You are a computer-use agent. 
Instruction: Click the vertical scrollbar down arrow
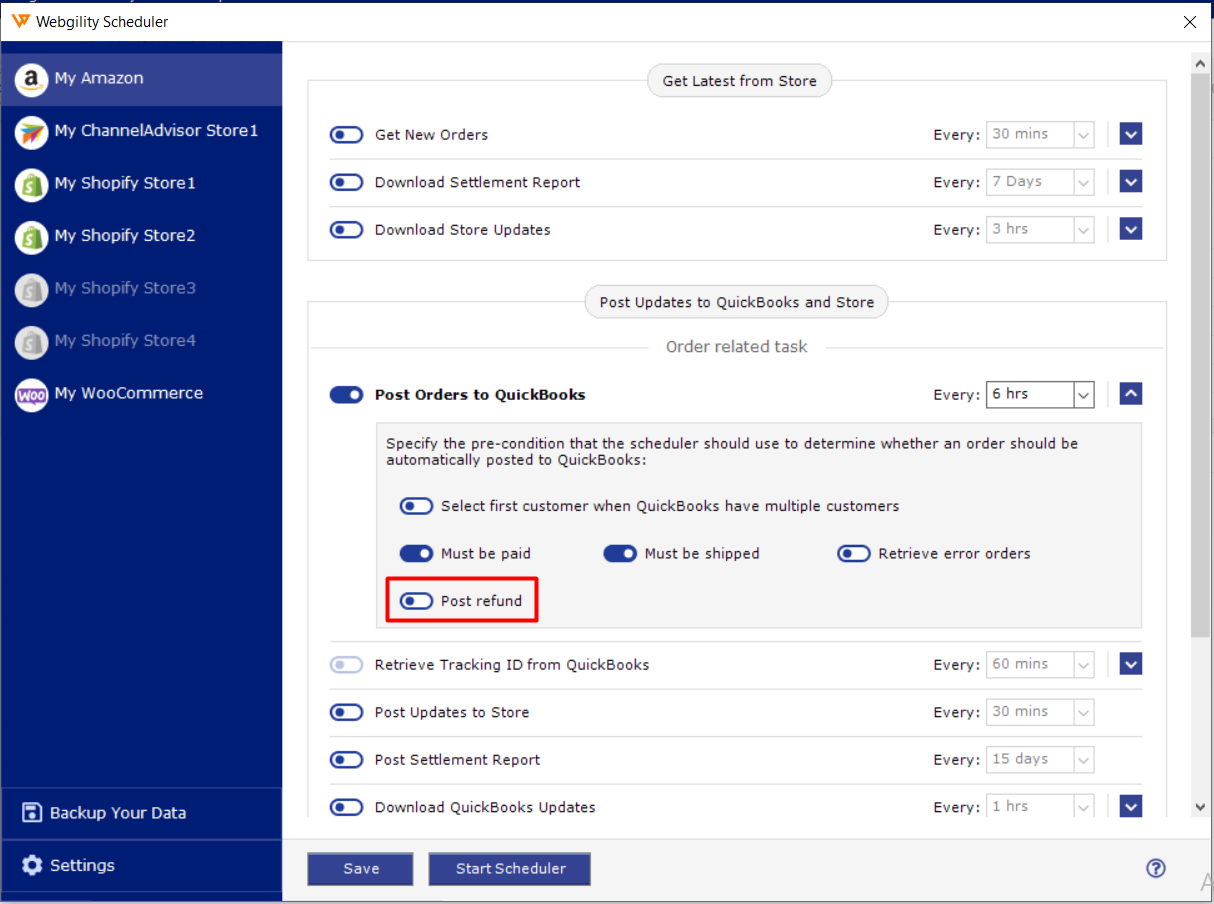click(x=1200, y=807)
